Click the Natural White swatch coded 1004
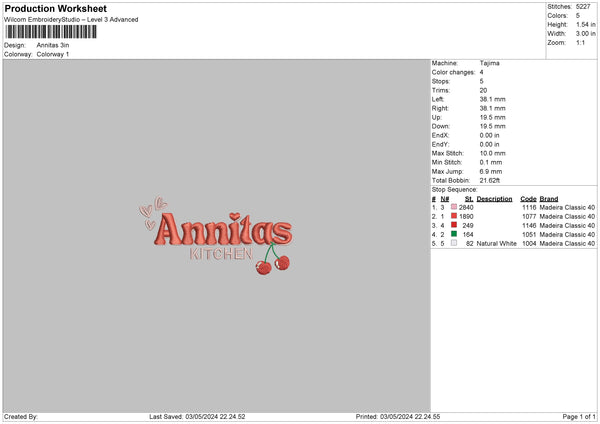The image size is (600, 424). pyautogui.click(x=454, y=243)
